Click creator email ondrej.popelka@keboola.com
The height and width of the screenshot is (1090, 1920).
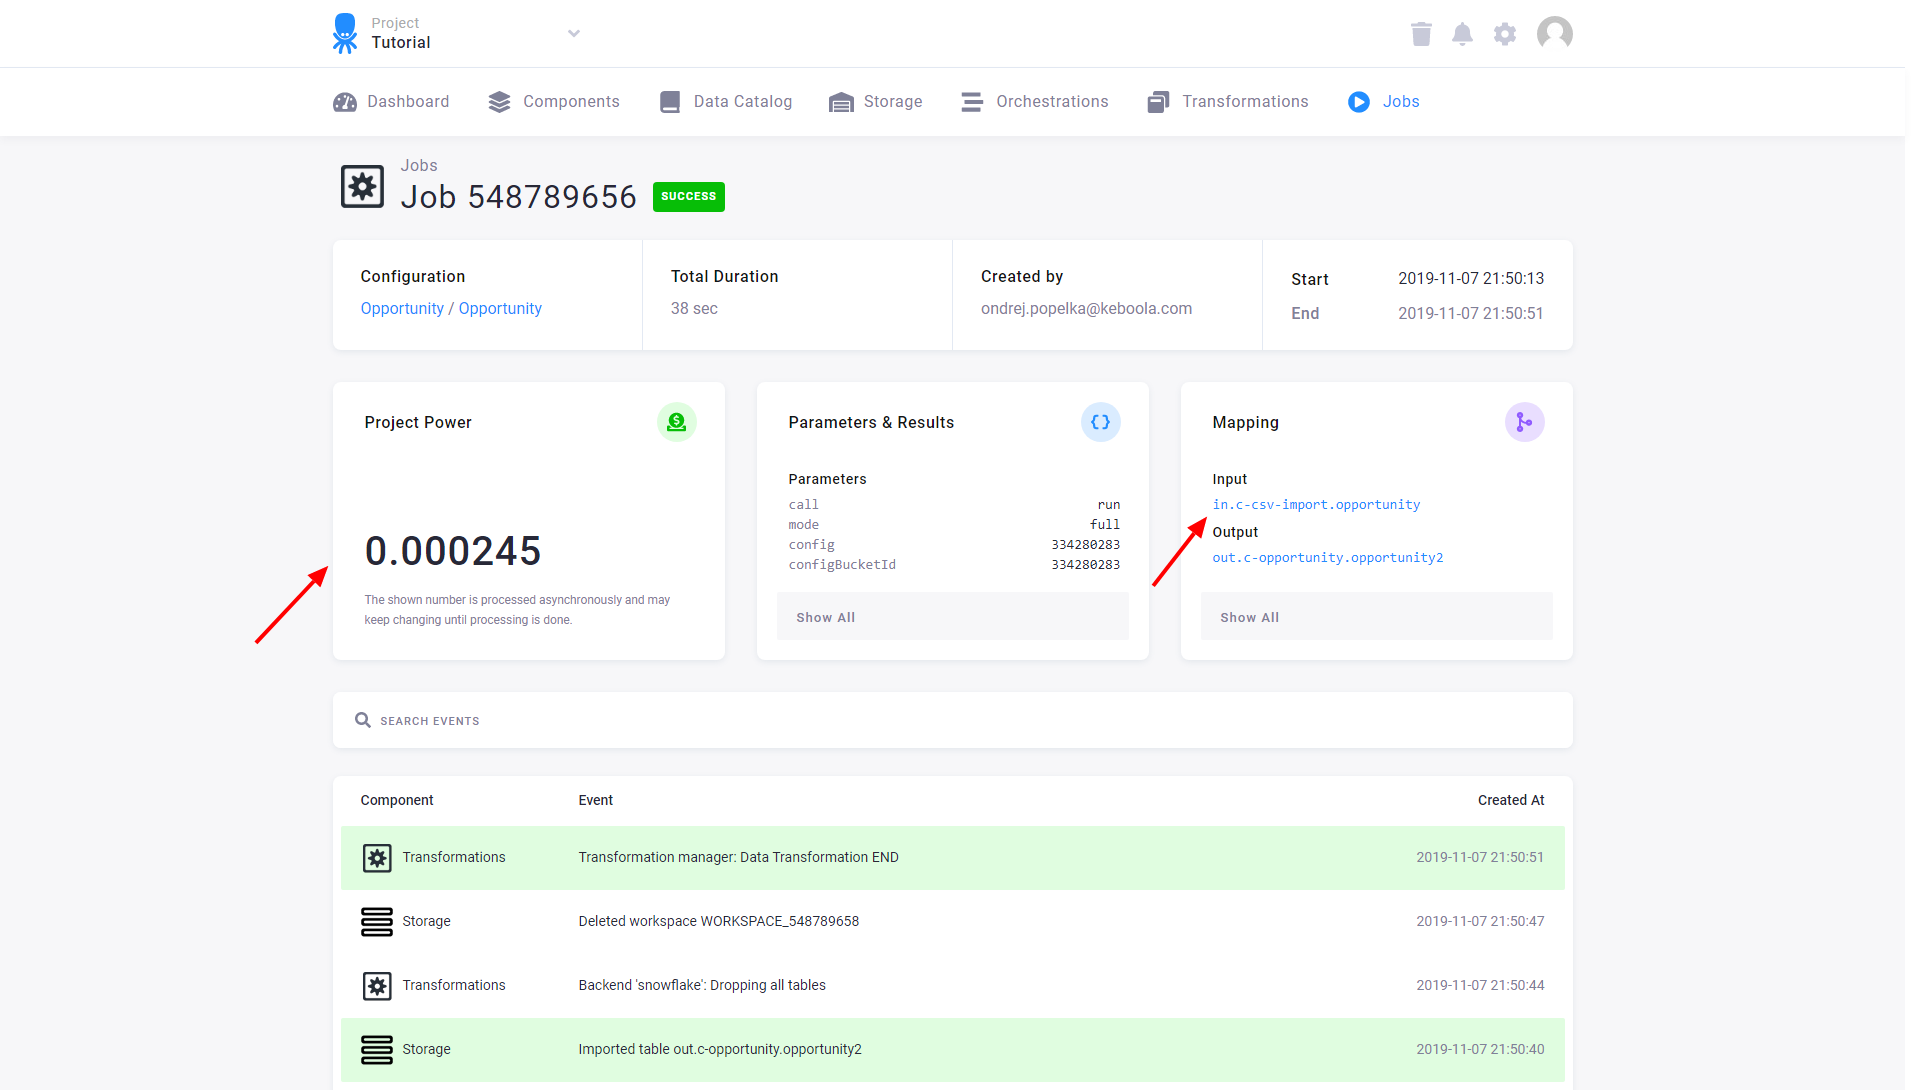pyautogui.click(x=1086, y=309)
